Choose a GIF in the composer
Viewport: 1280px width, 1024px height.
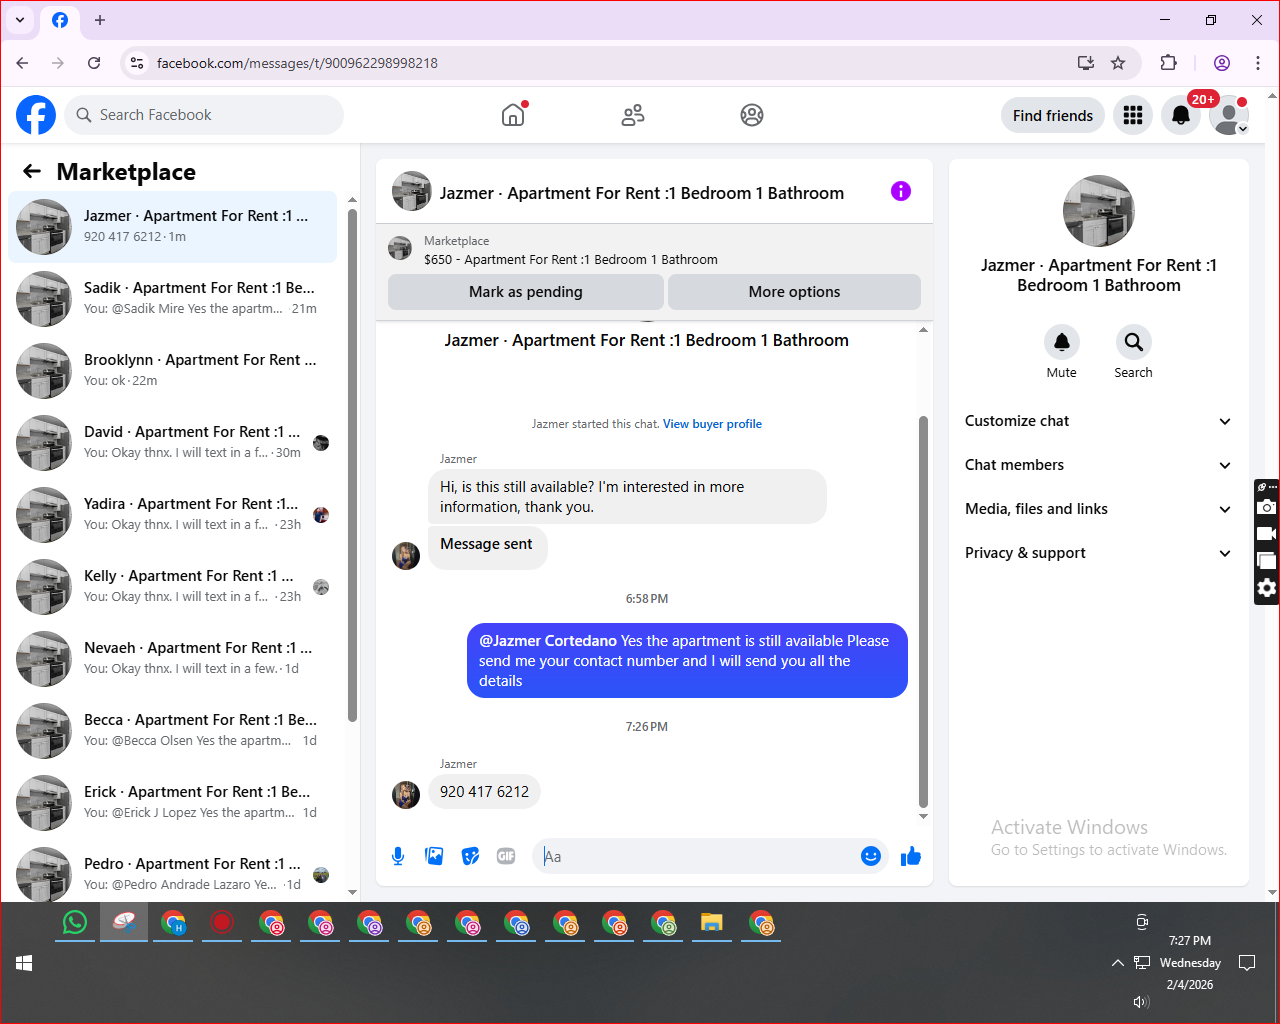coord(506,856)
